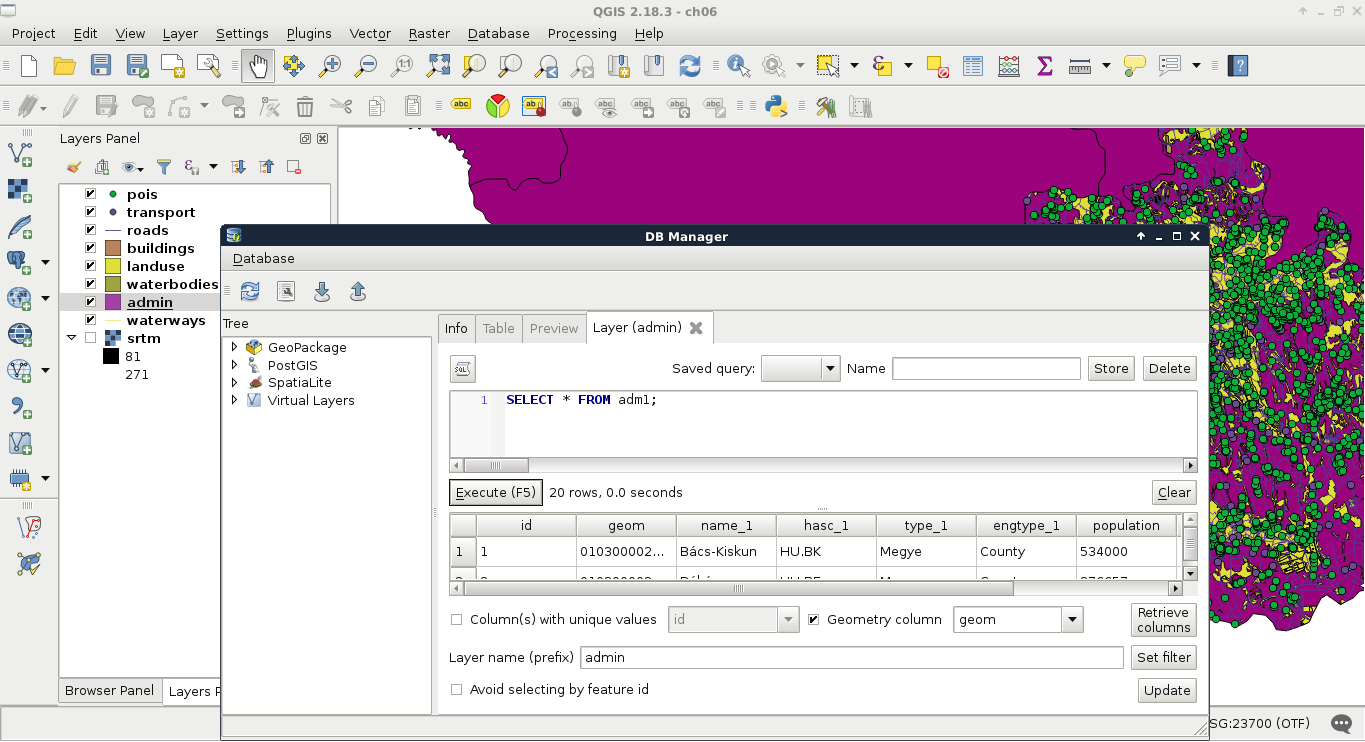Click the Identify Features tool icon
This screenshot has width=1365, height=742.
click(x=739, y=66)
